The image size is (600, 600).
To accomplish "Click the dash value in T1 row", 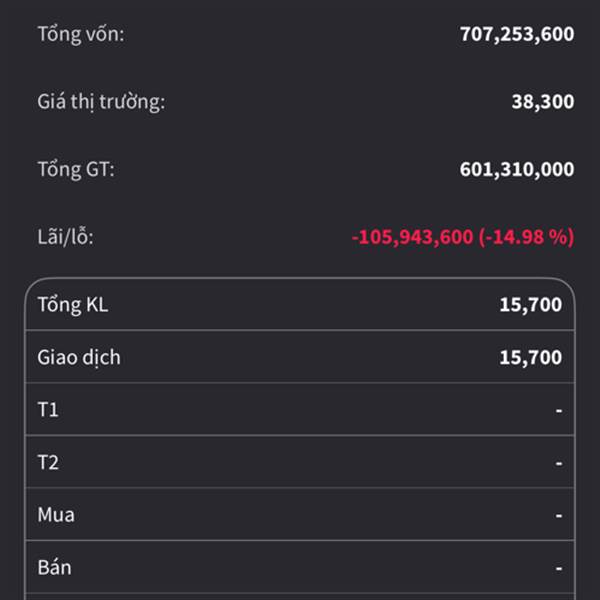I will (558, 410).
